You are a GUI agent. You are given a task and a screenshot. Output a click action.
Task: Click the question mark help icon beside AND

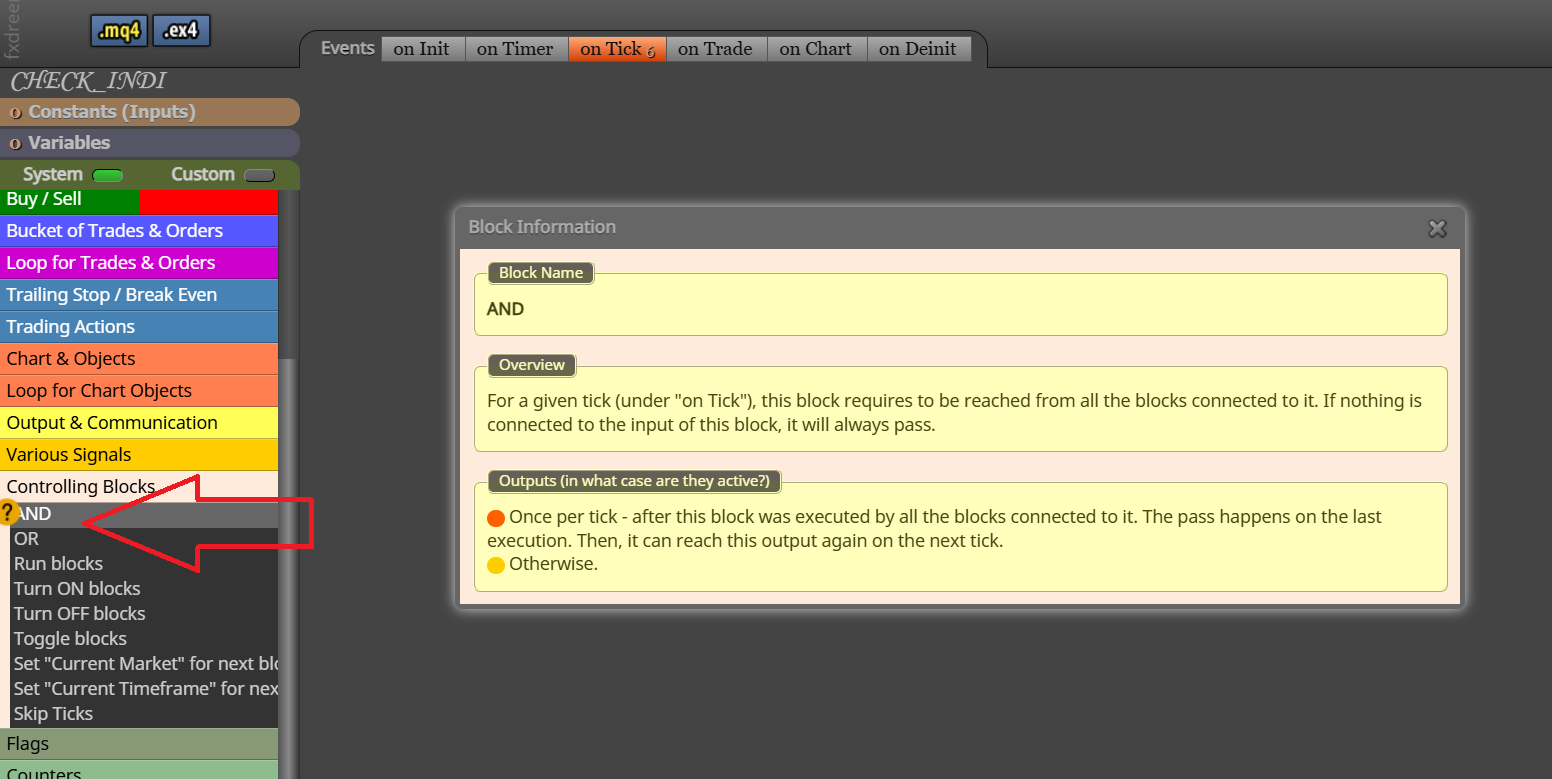point(8,513)
